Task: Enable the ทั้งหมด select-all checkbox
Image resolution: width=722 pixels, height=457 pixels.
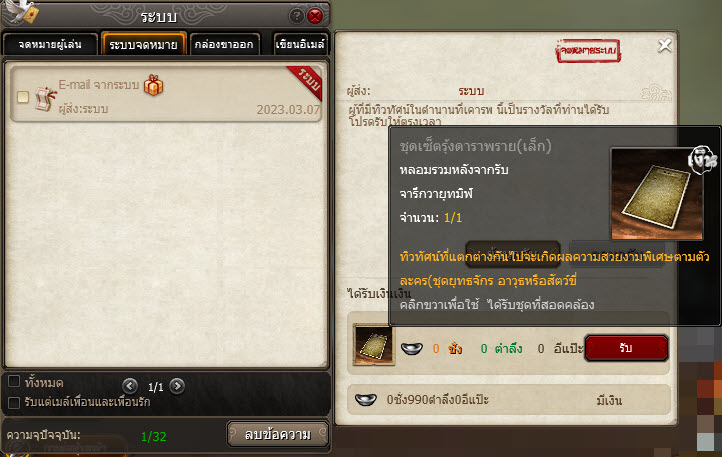Action: [x=14, y=381]
